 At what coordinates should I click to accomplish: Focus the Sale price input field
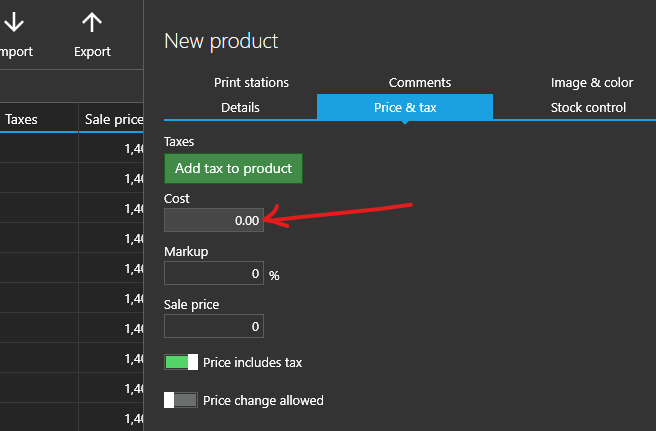[x=214, y=326]
